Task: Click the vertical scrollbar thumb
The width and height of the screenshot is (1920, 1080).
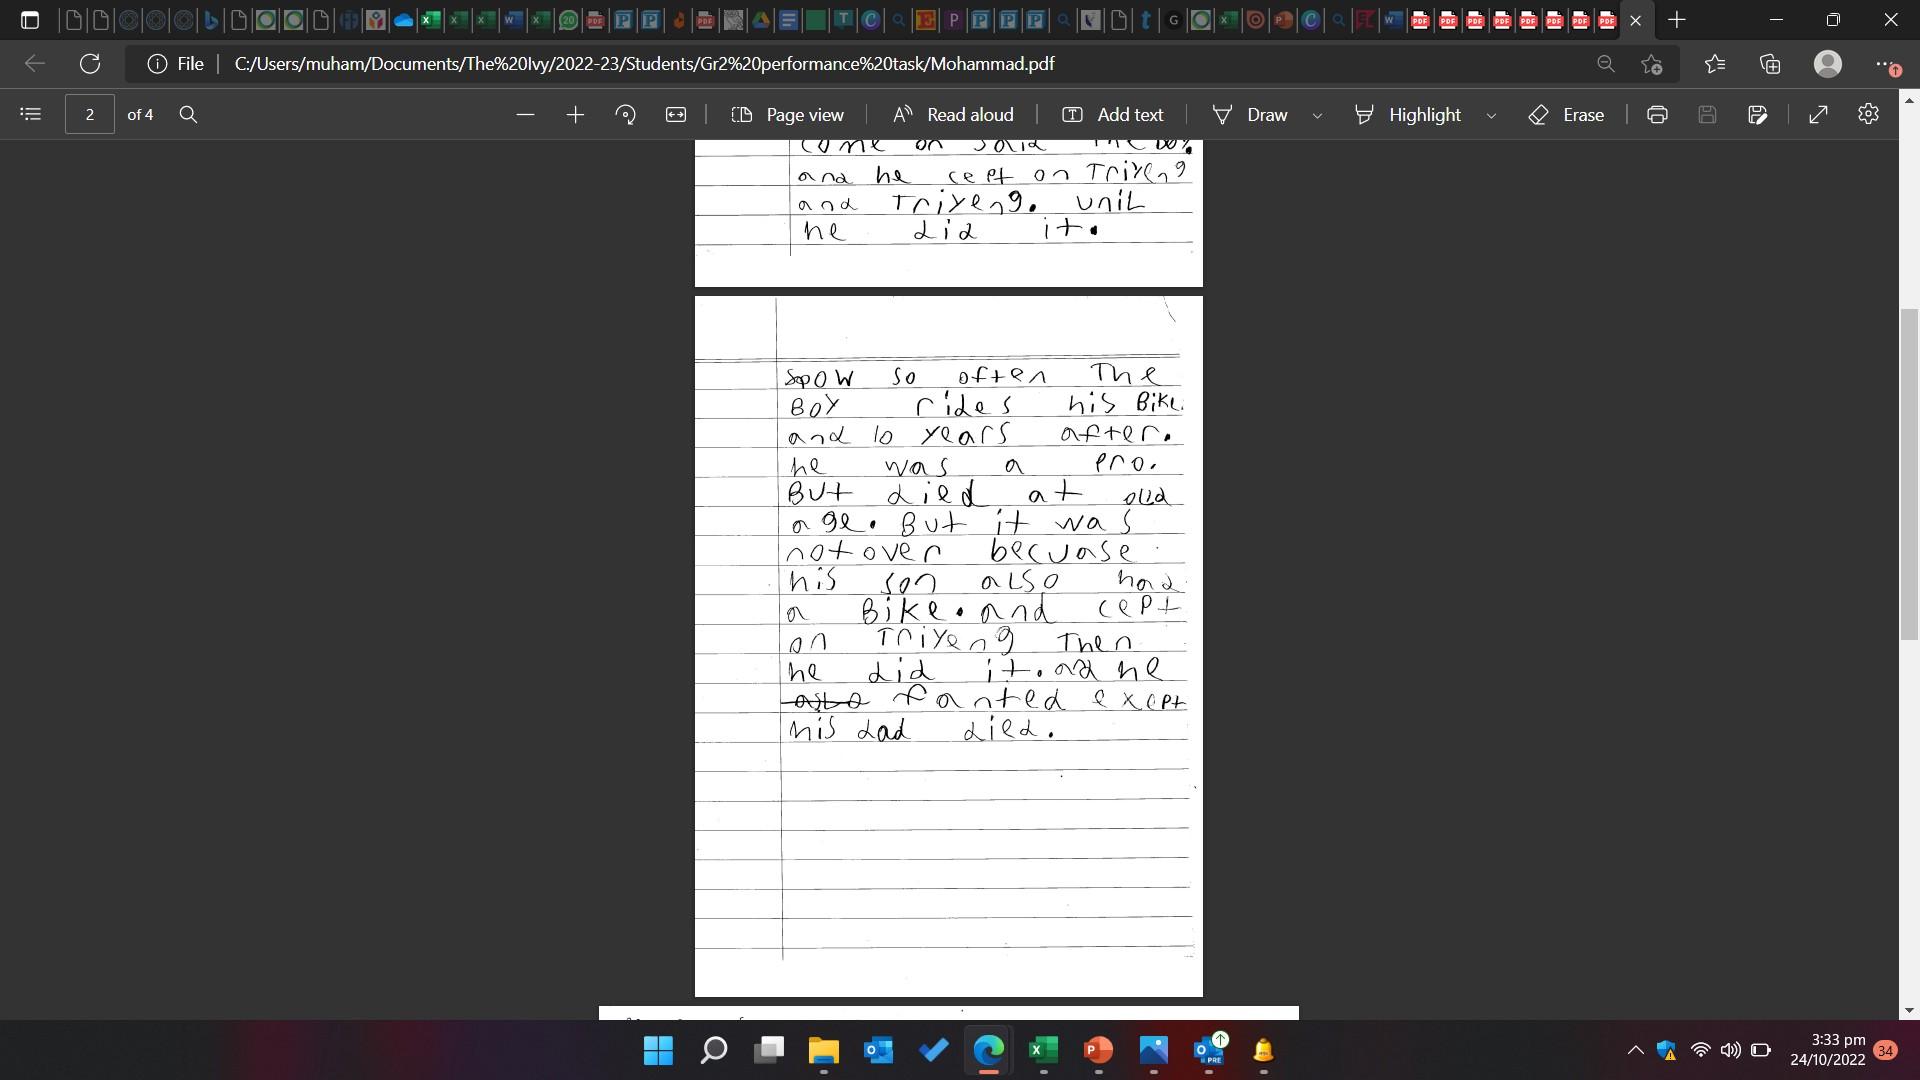Action: [1909, 475]
